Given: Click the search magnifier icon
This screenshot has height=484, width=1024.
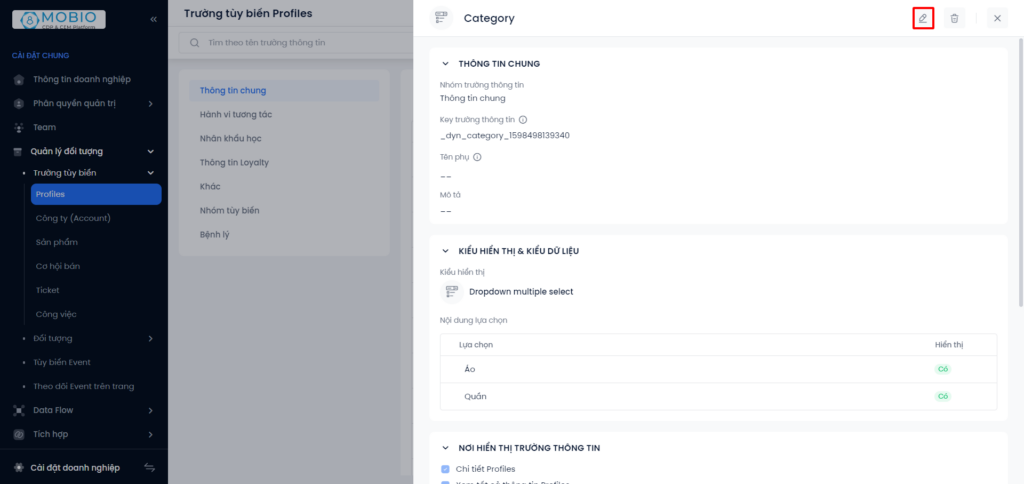Looking at the screenshot, I should click(195, 42).
